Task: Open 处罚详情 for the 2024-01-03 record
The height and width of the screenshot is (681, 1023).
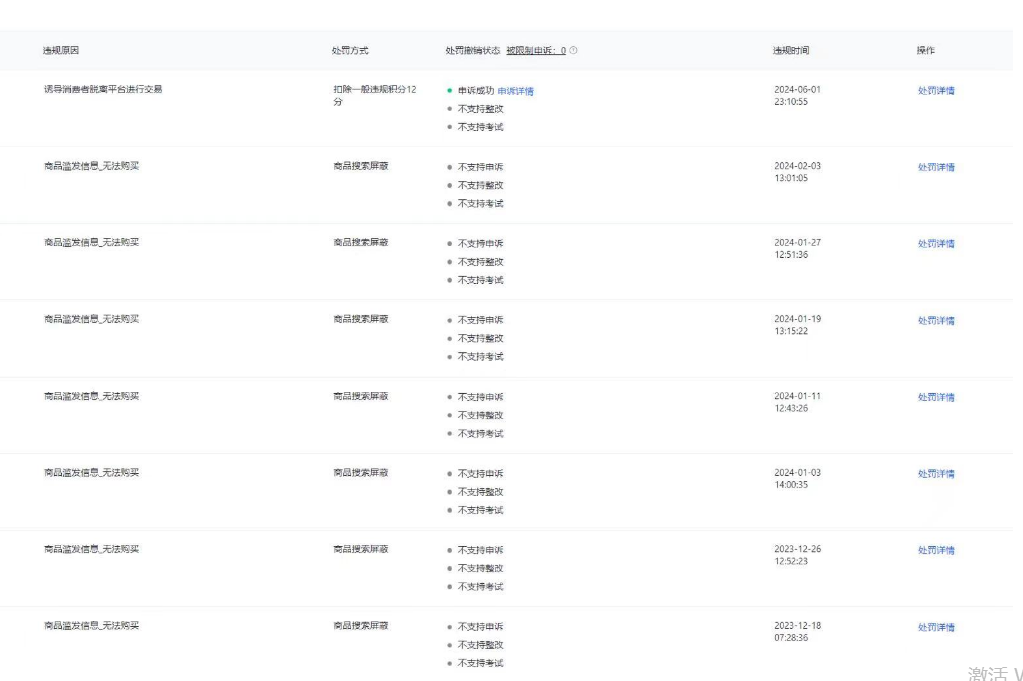Action: coord(936,474)
